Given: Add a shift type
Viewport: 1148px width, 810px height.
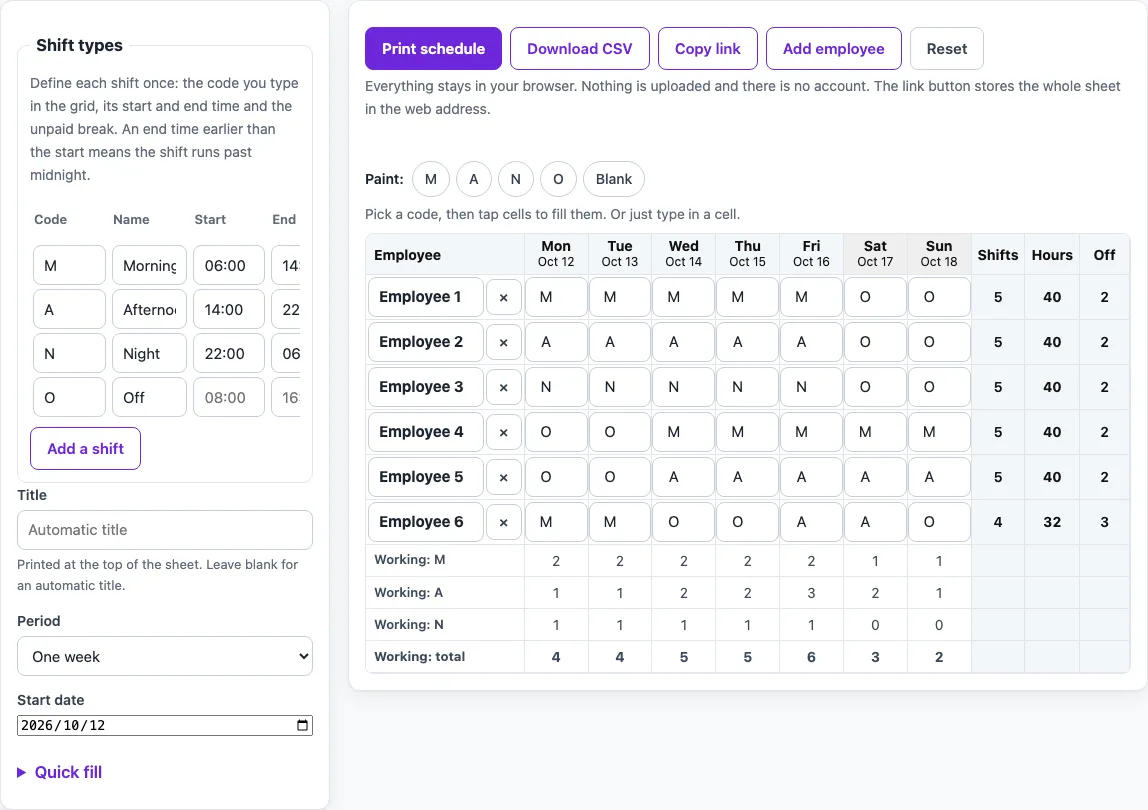Looking at the screenshot, I should tap(86, 448).
